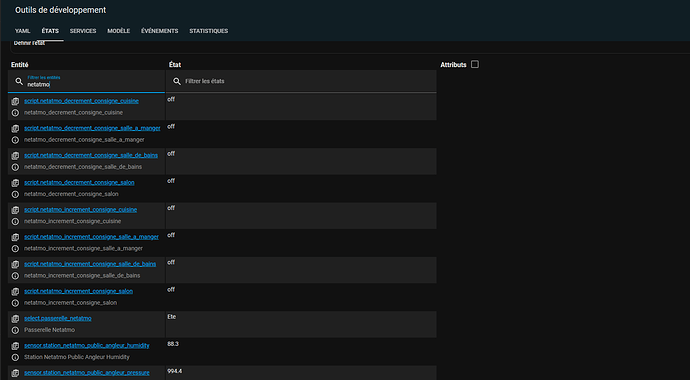Open script.netatmo_decrement_consigne_salon link
Screen dimensions: 690x380
(79, 183)
